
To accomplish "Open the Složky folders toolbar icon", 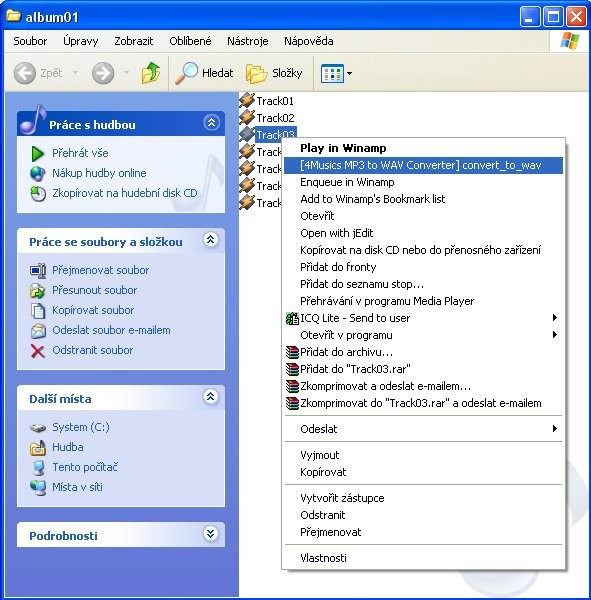I will coord(256,73).
